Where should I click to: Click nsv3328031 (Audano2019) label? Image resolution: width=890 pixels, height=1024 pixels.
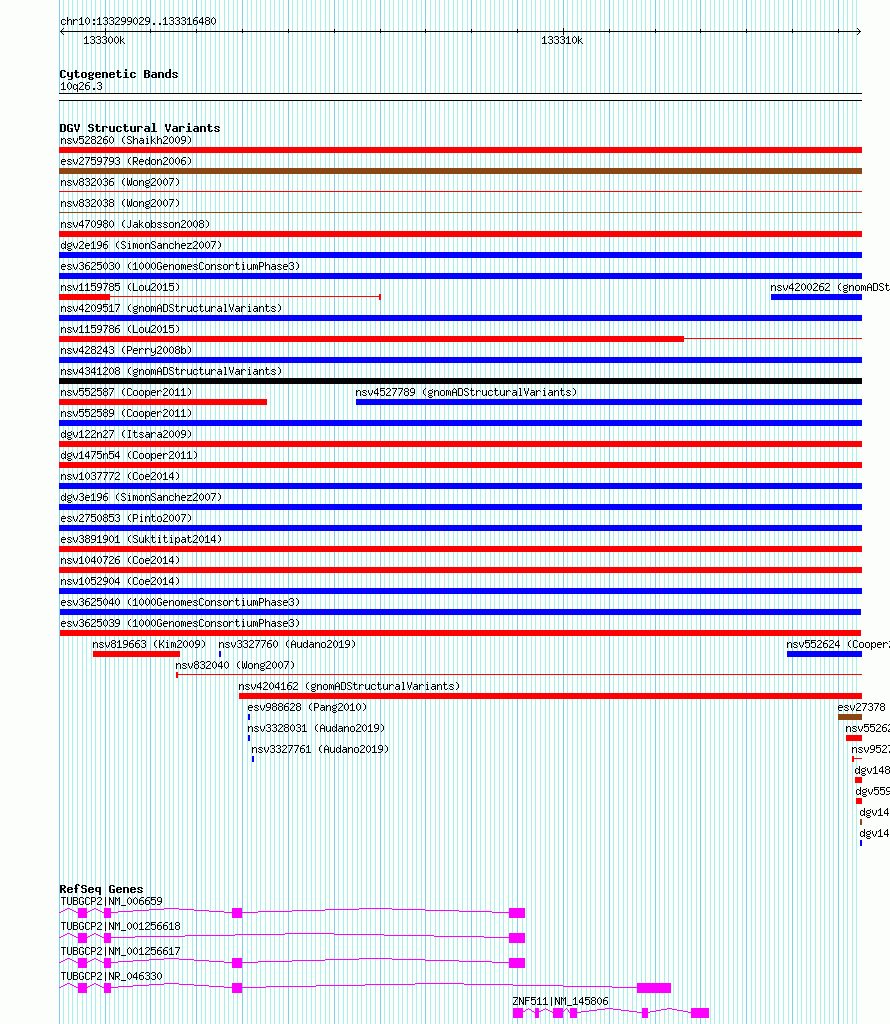click(316, 728)
